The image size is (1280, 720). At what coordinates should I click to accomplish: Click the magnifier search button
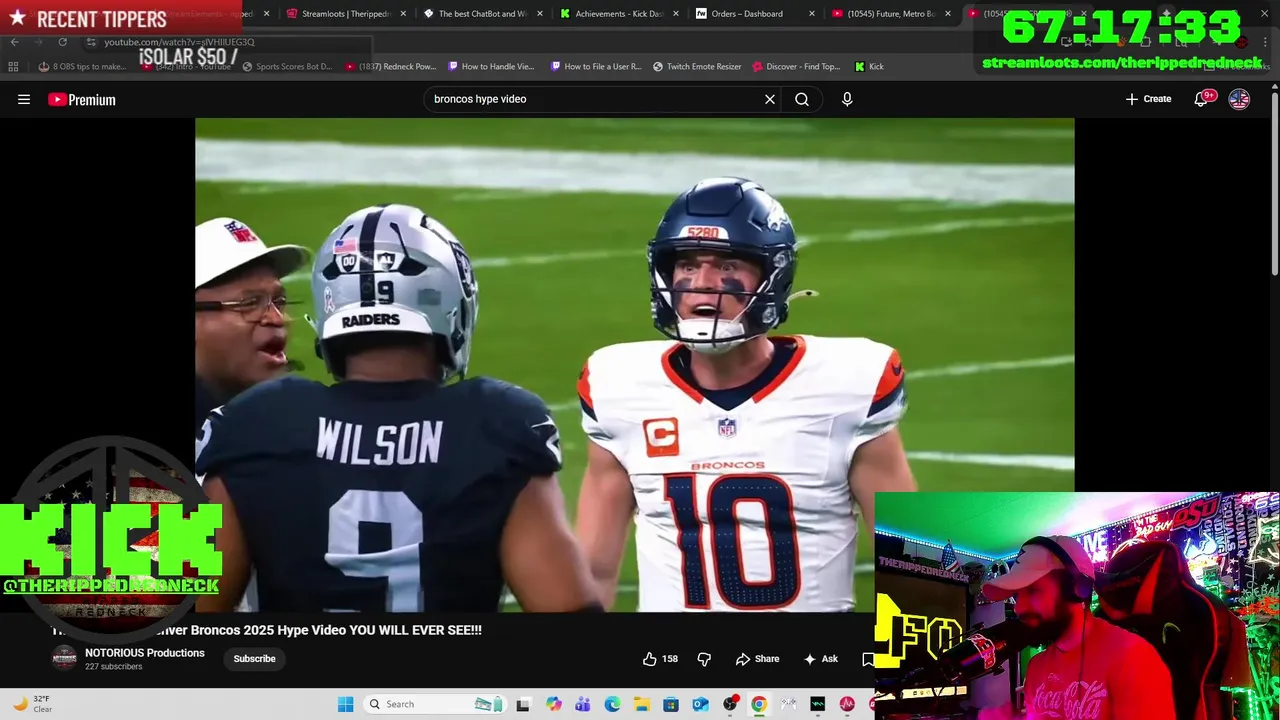coord(802,99)
